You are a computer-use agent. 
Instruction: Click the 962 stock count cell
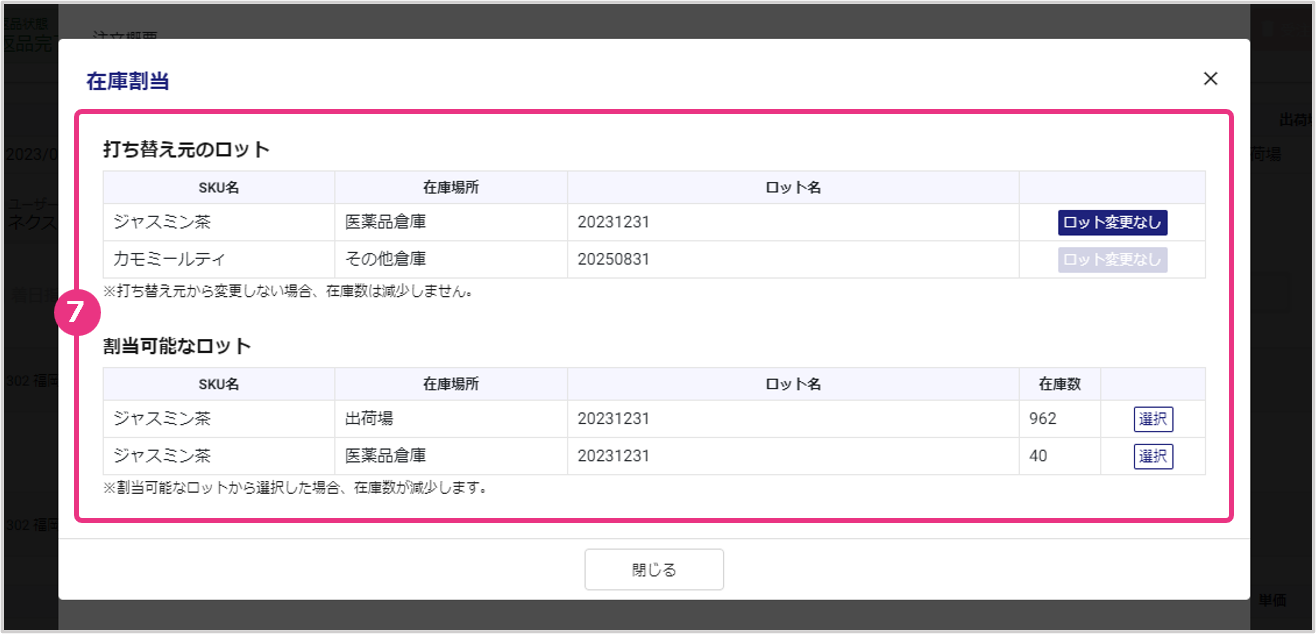(1042, 419)
